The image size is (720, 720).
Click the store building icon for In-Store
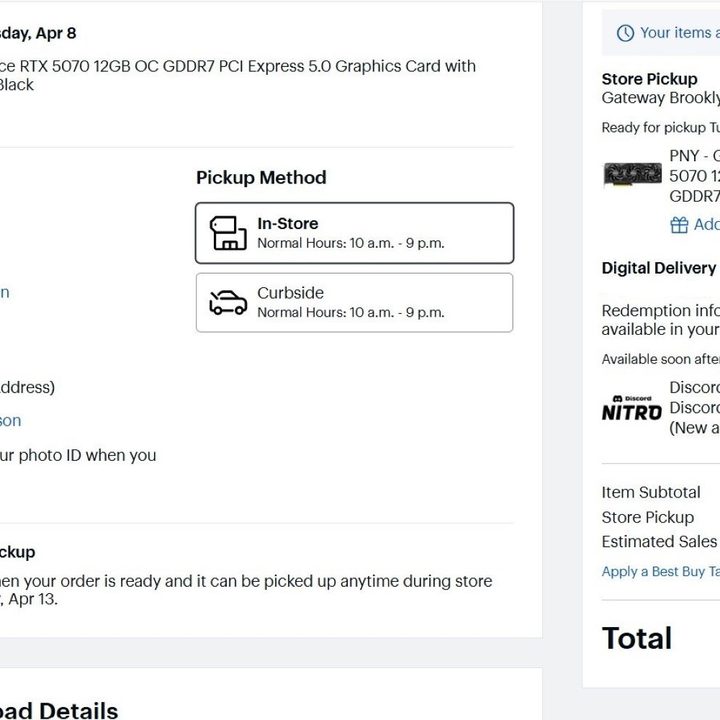point(228,233)
